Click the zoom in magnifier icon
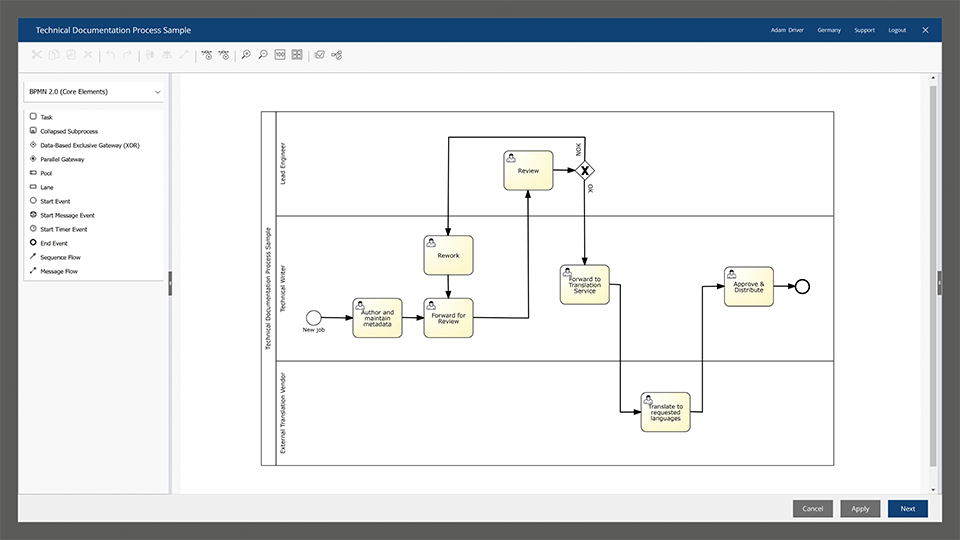 pyautogui.click(x=246, y=55)
